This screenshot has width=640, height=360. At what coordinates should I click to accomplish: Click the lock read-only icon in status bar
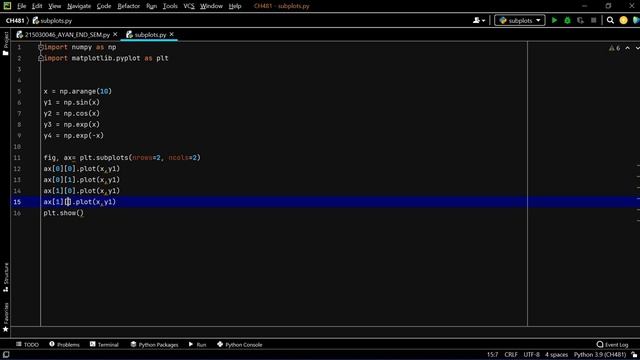point(634,355)
